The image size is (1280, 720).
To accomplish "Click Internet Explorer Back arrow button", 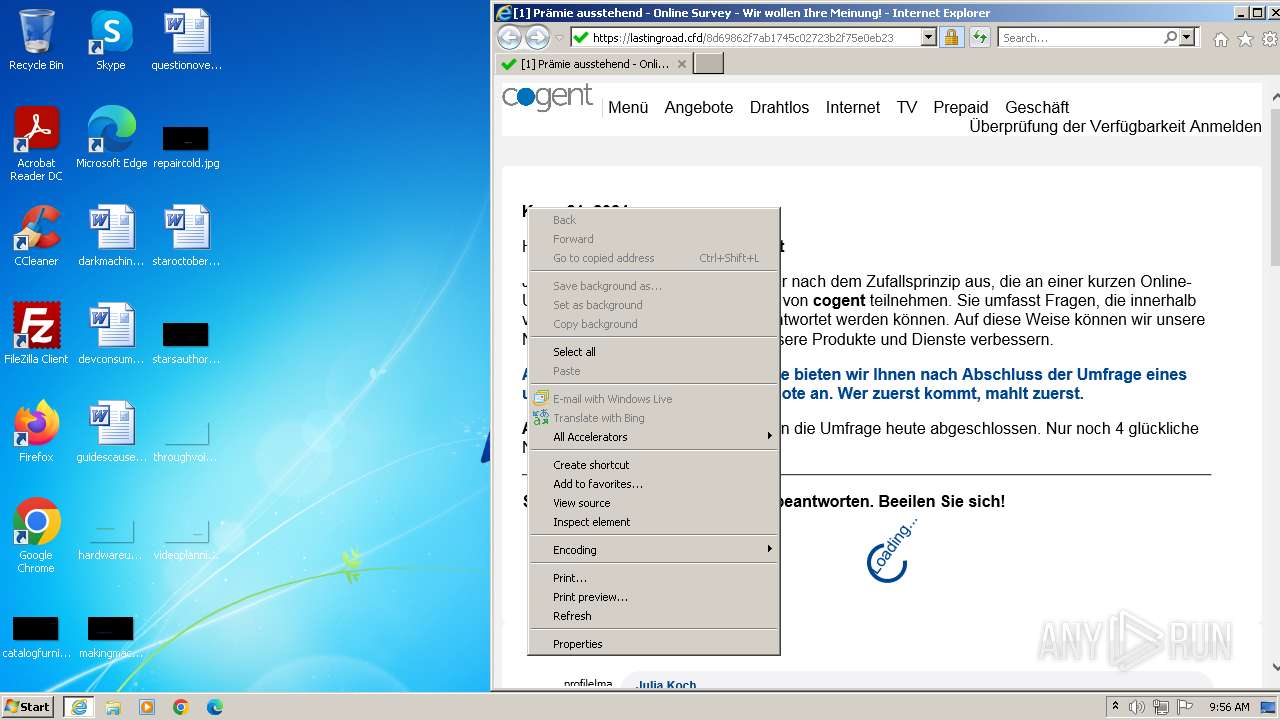I will point(509,38).
